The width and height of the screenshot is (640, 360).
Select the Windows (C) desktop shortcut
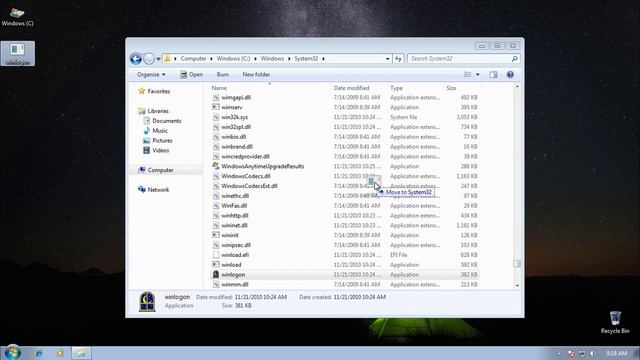coord(18,17)
